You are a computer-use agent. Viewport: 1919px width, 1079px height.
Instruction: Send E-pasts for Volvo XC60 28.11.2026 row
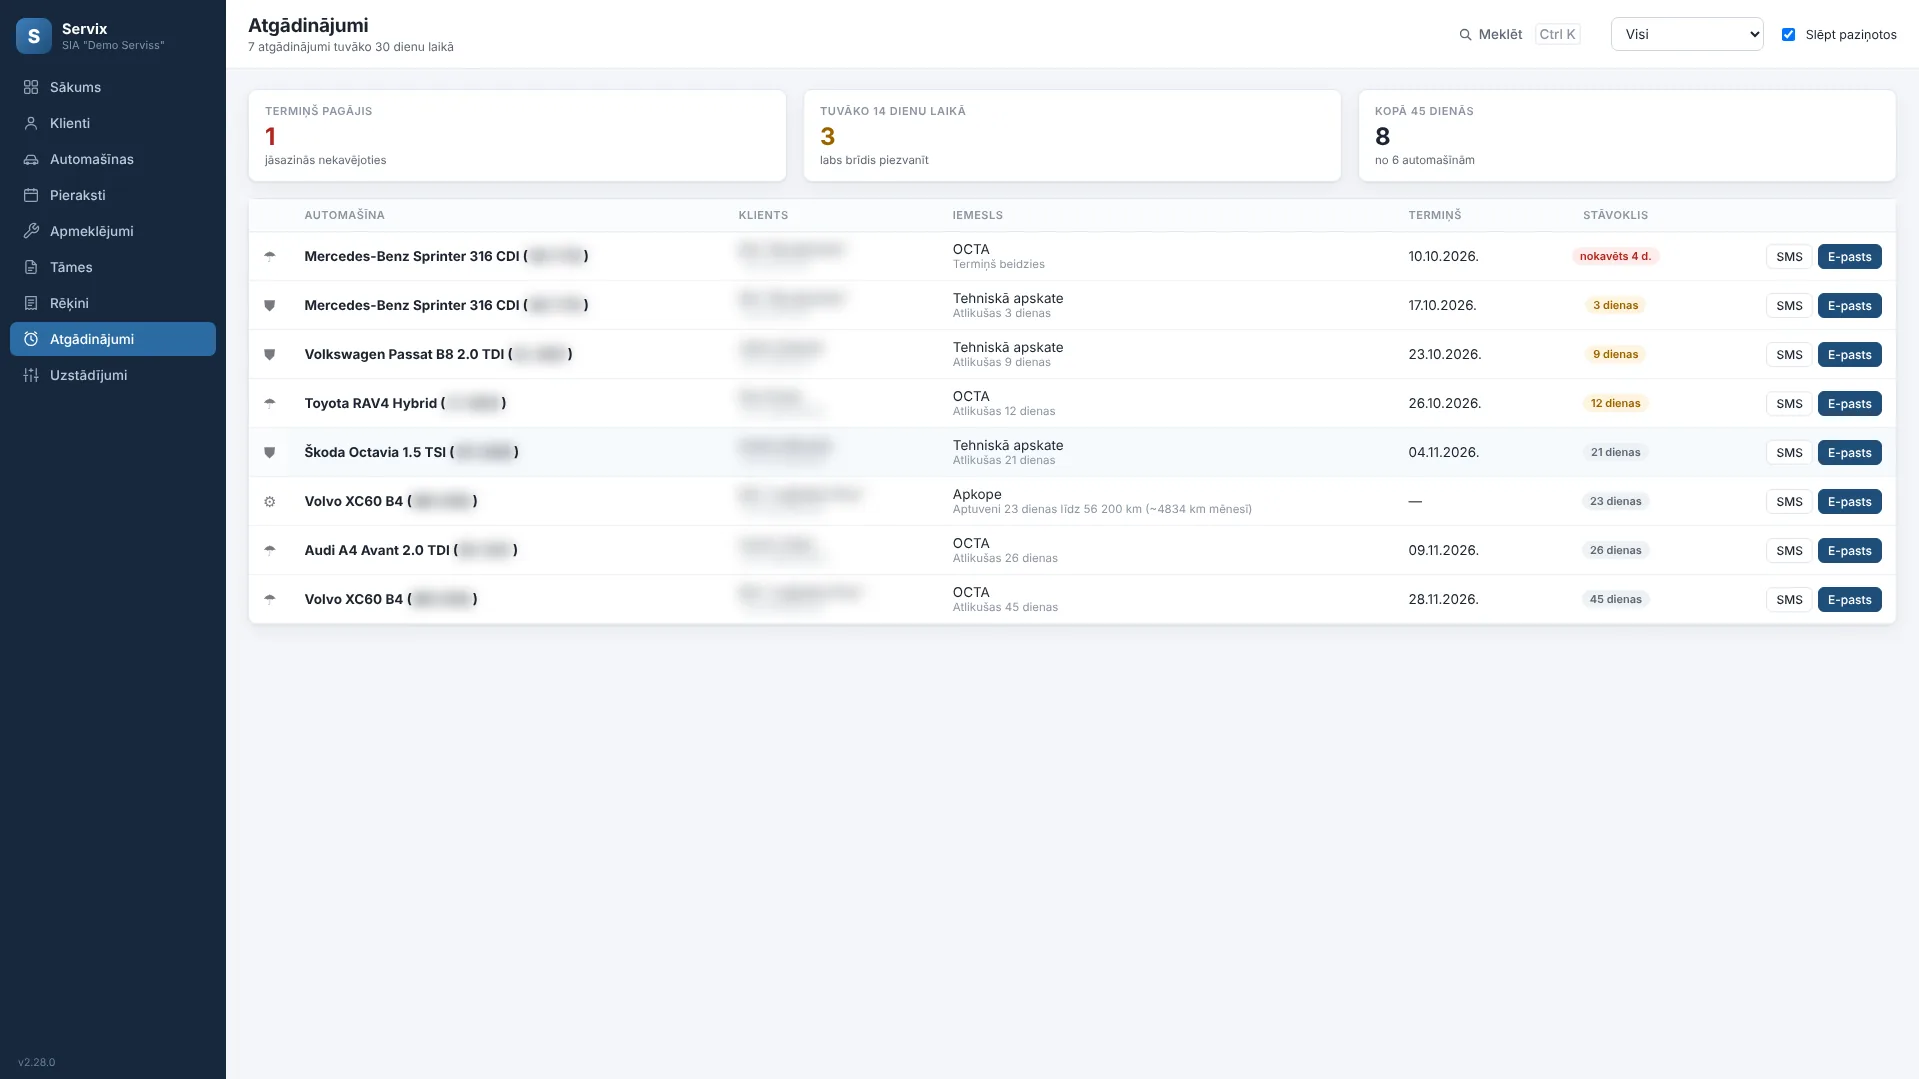[x=1849, y=600]
